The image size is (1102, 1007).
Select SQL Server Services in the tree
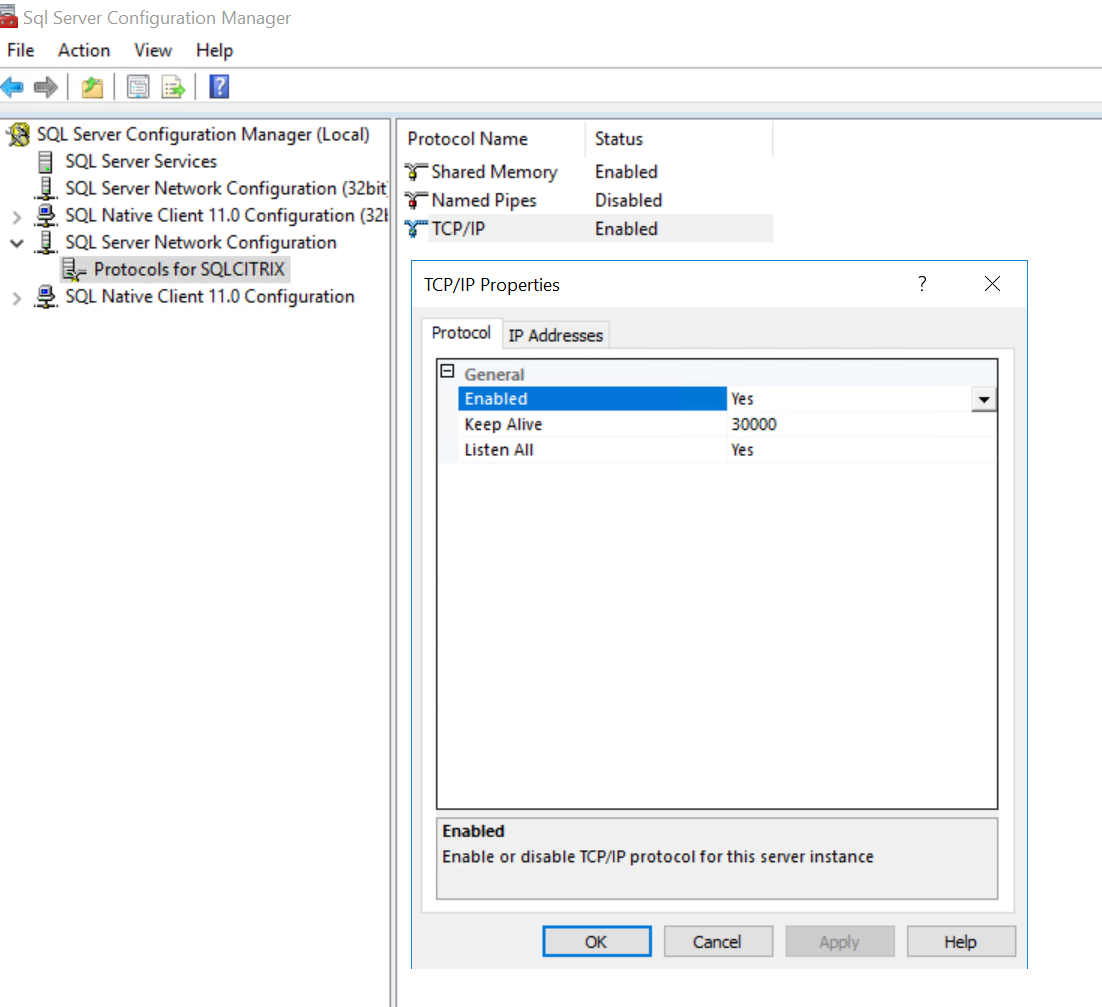[x=141, y=162]
